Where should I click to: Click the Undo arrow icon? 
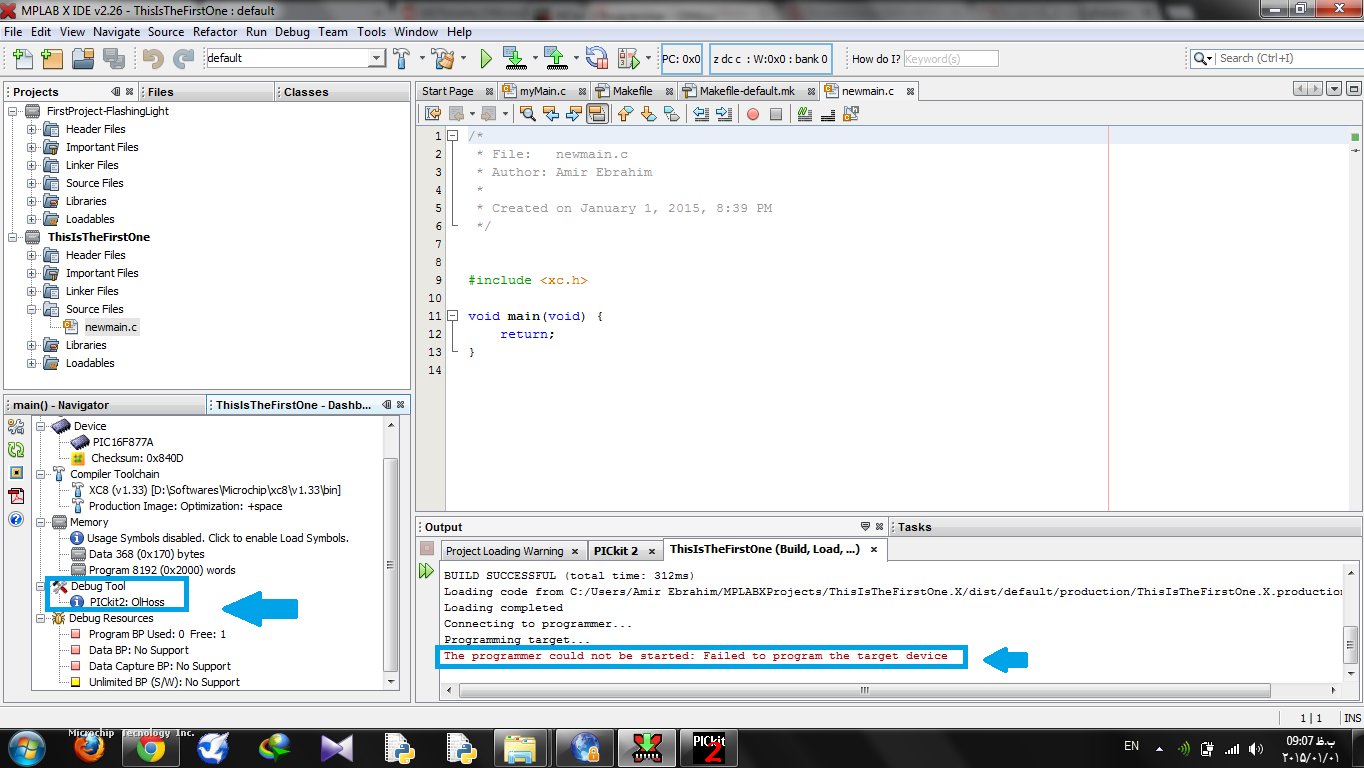tap(153, 58)
